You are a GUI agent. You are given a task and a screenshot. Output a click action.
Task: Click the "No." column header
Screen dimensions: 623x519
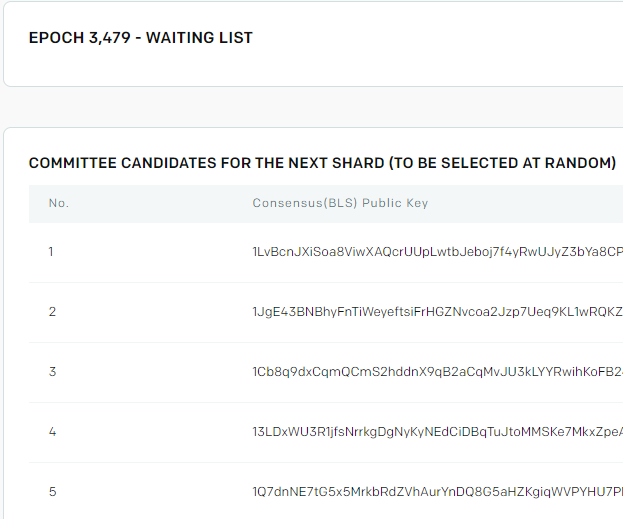tap(58, 203)
